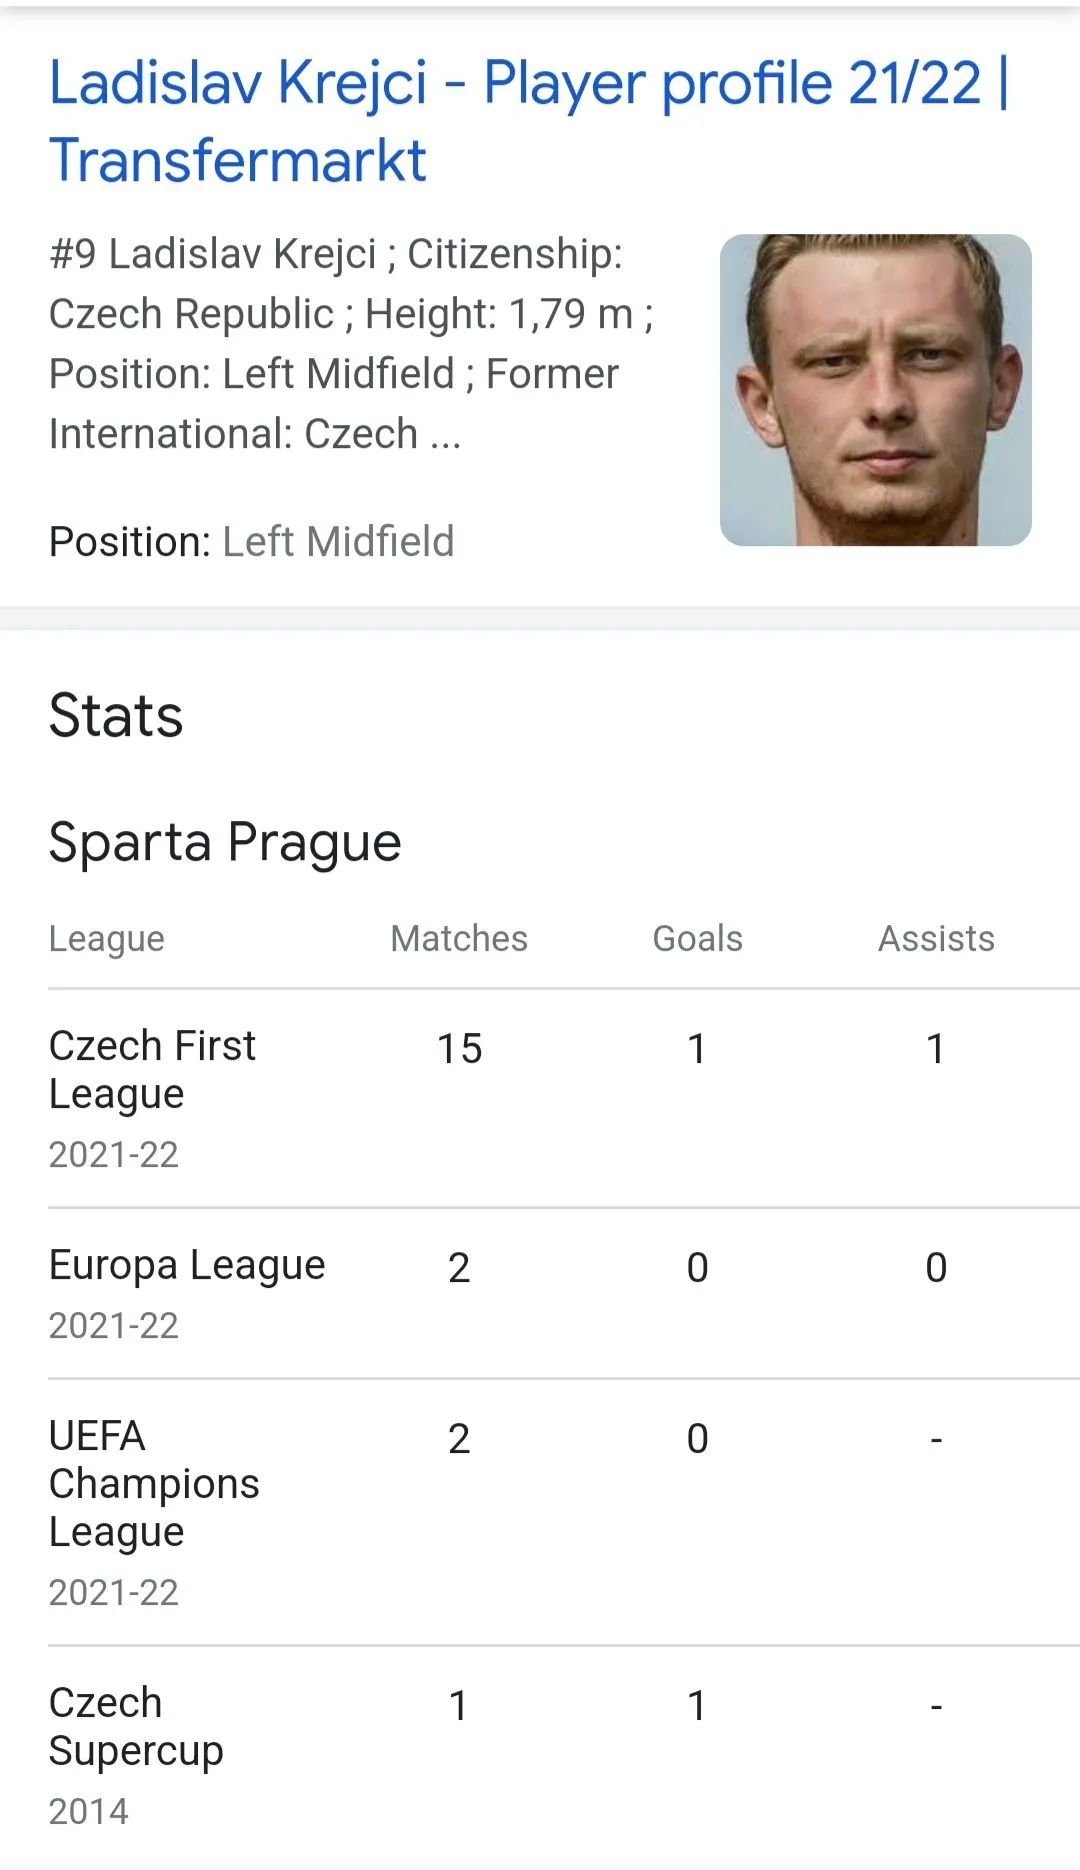The height and width of the screenshot is (1870, 1080).
Task: Select the Czech Supercup goals value
Action: point(697,1706)
